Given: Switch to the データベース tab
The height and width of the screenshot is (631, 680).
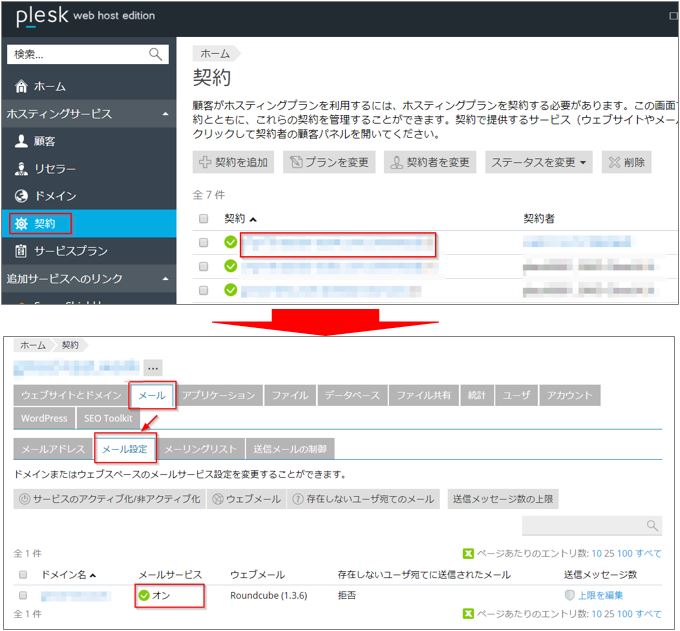Looking at the screenshot, I should 352,395.
